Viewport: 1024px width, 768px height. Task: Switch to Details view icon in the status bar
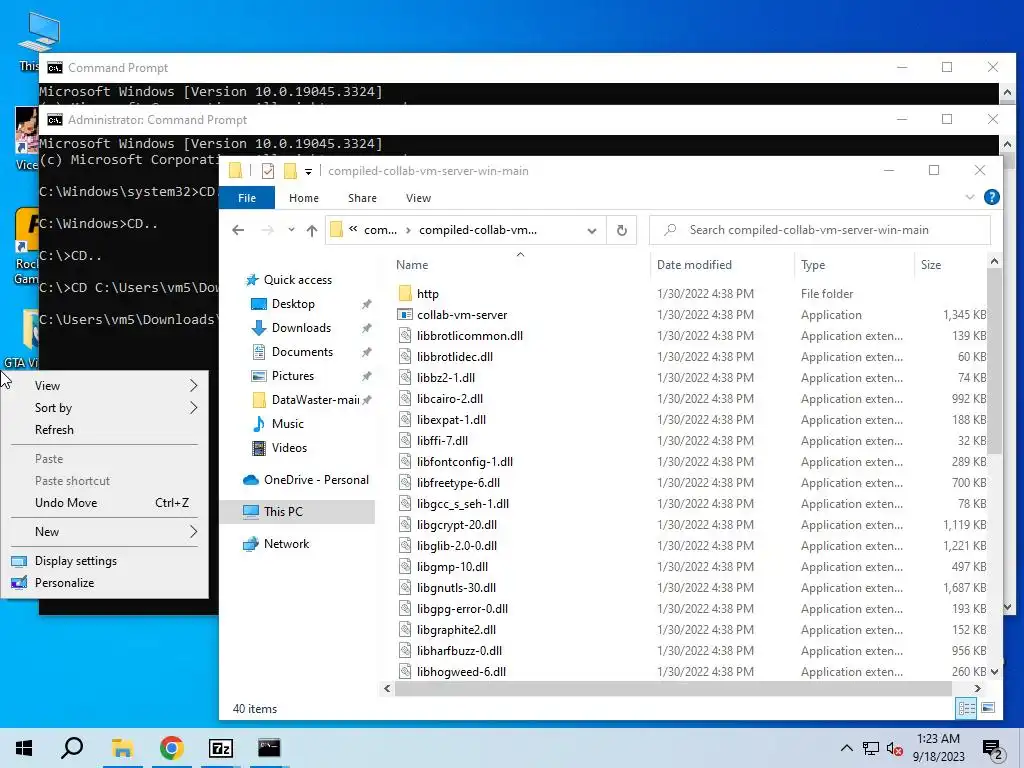click(967, 708)
